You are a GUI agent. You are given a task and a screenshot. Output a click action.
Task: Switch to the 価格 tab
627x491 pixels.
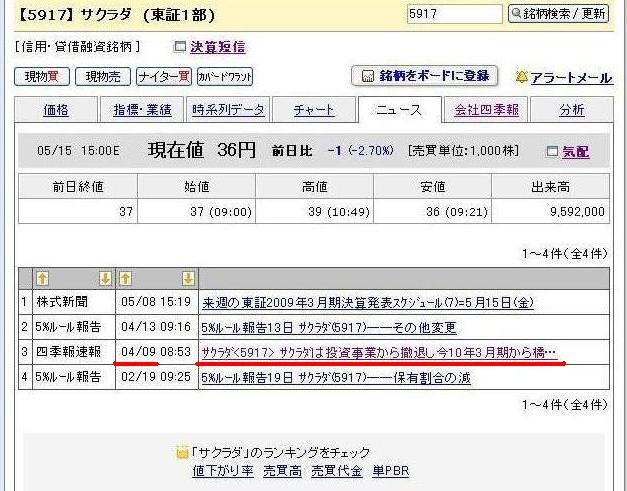point(56,110)
